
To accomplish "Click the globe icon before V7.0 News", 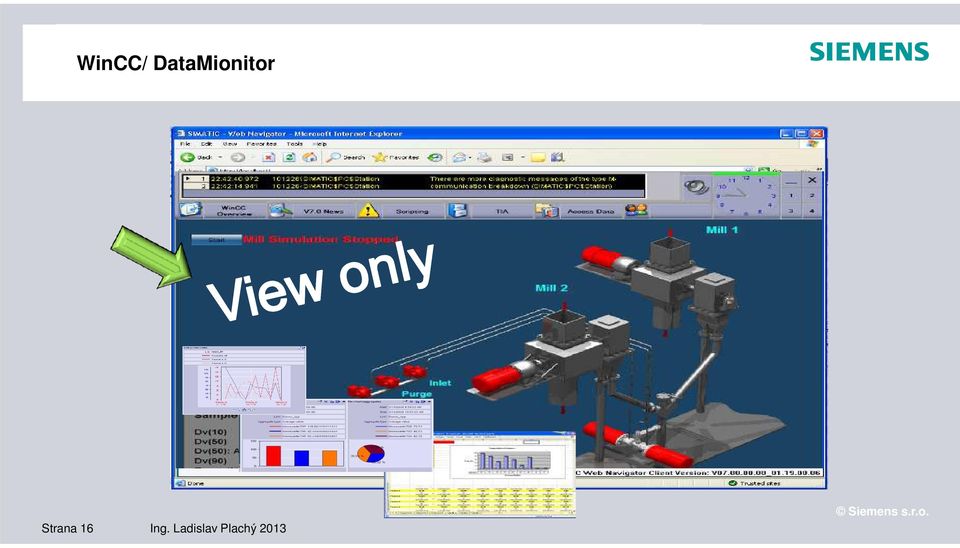I will tap(280, 210).
